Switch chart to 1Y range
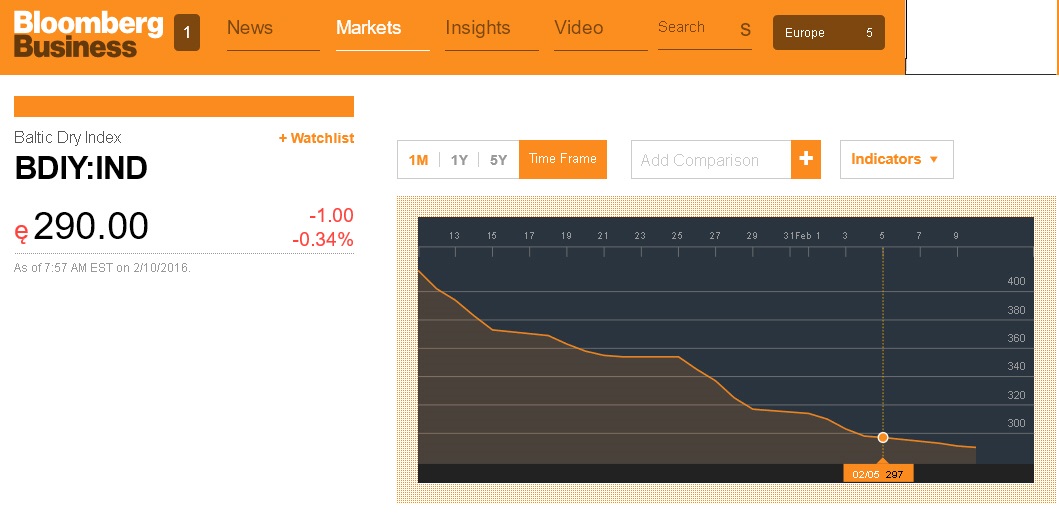 [459, 160]
